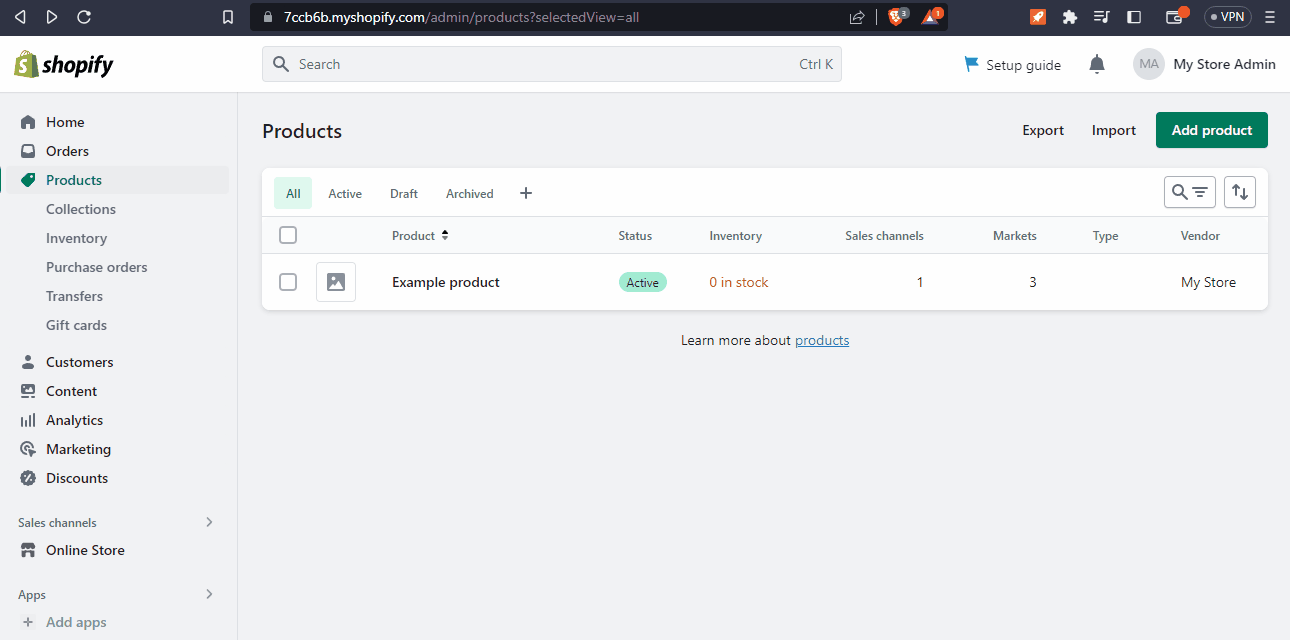This screenshot has height=640, width=1290.
Task: Switch to the Archived tab
Action: pos(469,192)
